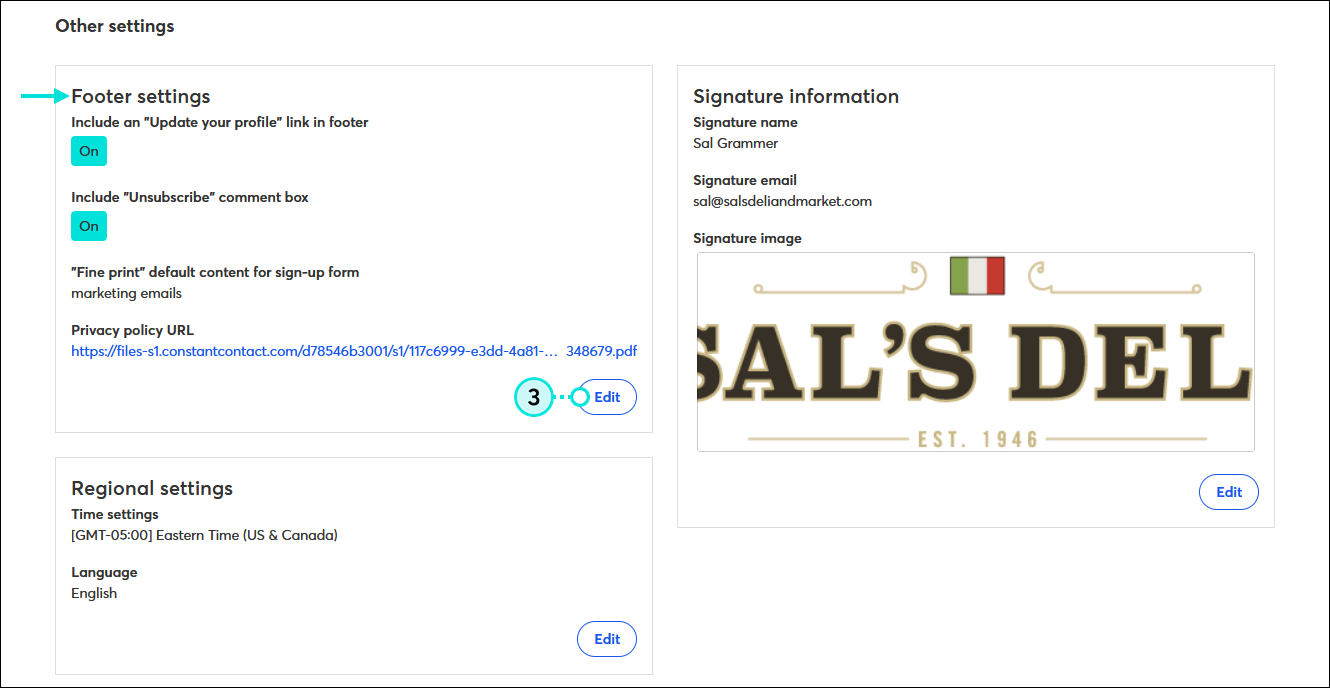Select the signature email sal@salsdeliandmarket.com
Image resolution: width=1330 pixels, height=688 pixels.
(782, 201)
